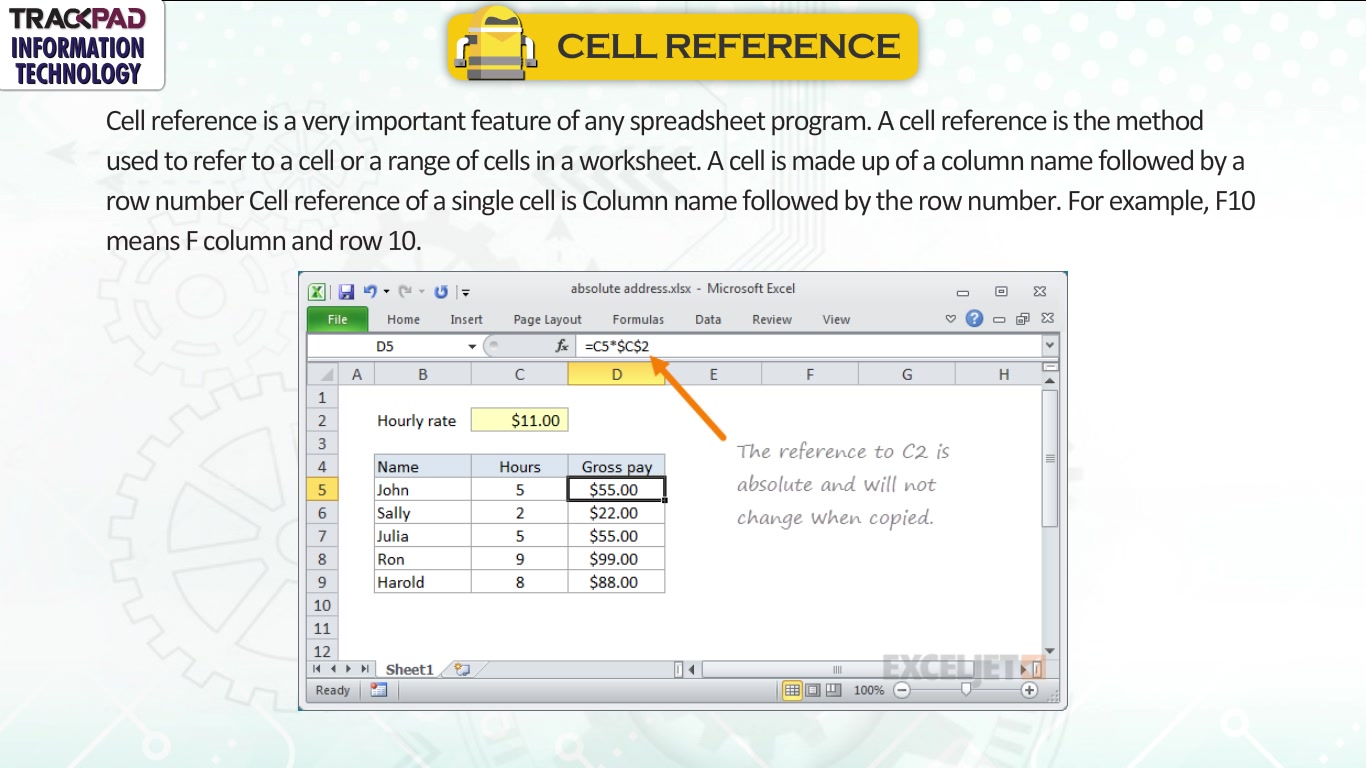Select the Sheet1 worksheet tab
This screenshot has width=1366, height=768.
pos(410,670)
